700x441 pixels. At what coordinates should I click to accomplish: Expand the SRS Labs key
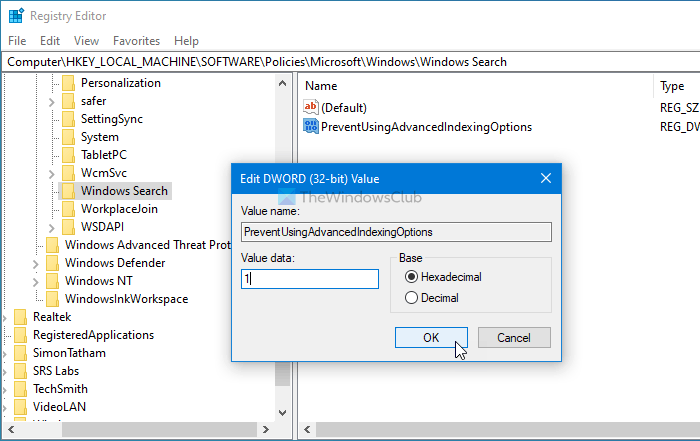(x=5, y=372)
